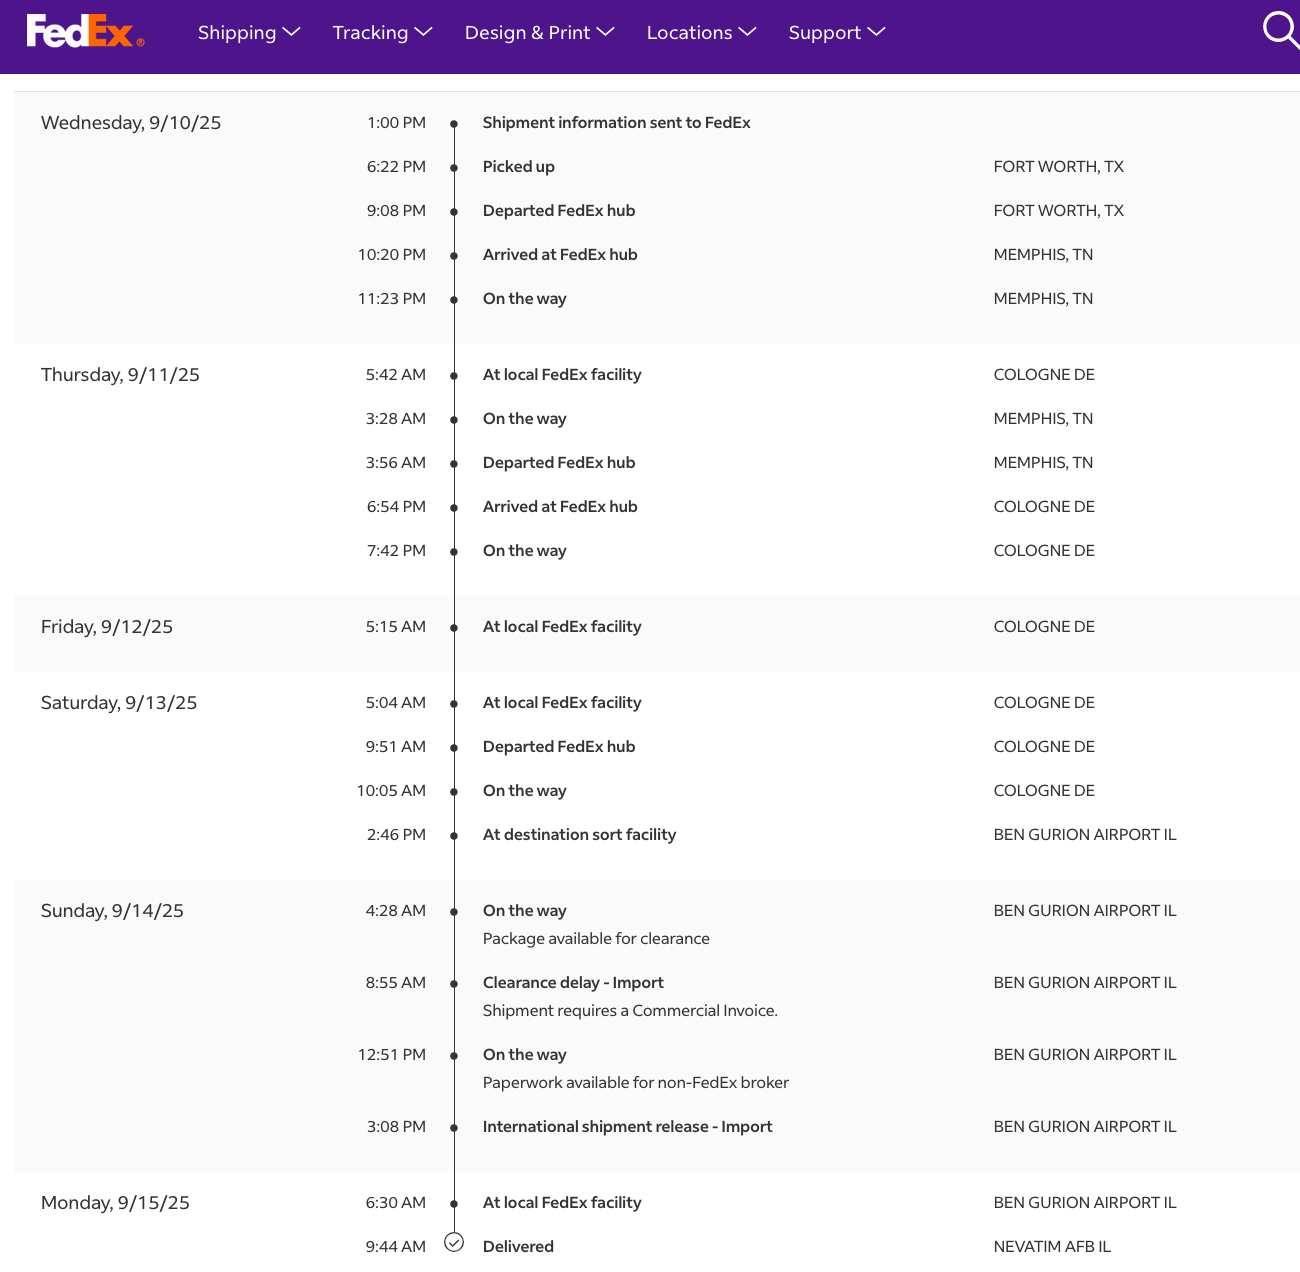Click Shipment information sent to FedEx status
The image size is (1300, 1272).
[616, 123]
